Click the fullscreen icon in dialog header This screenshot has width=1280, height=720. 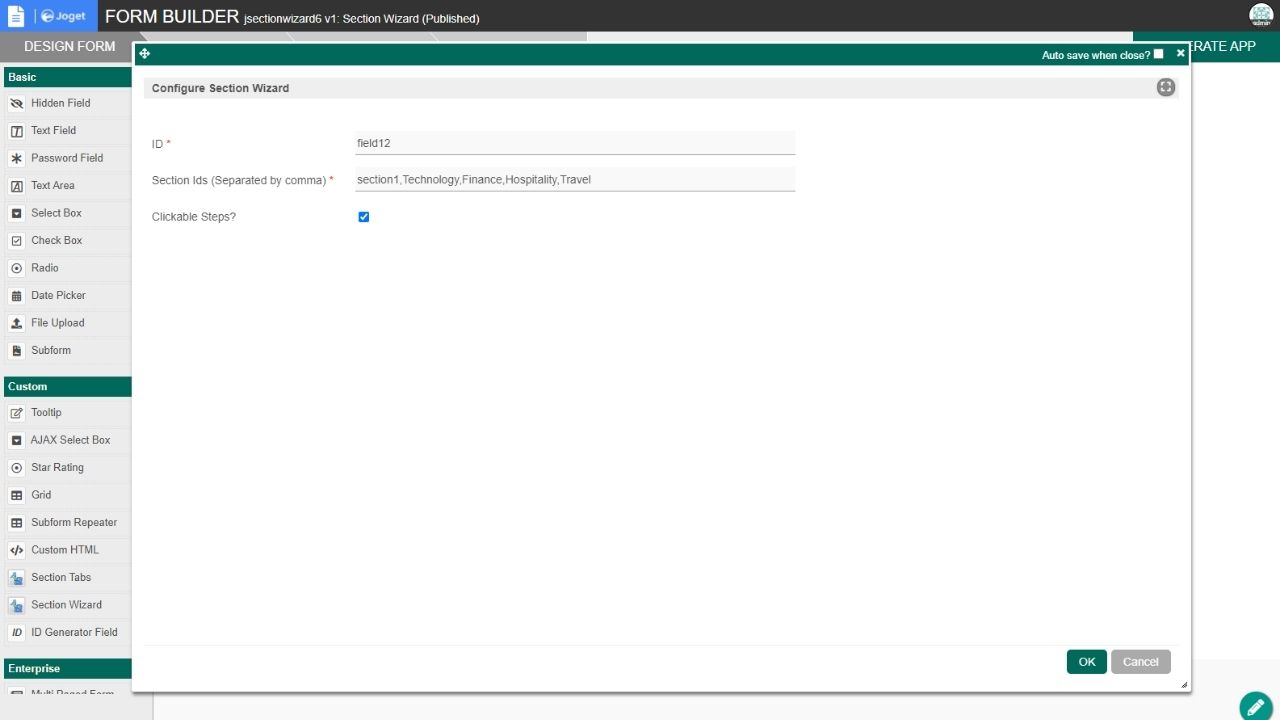(1165, 88)
